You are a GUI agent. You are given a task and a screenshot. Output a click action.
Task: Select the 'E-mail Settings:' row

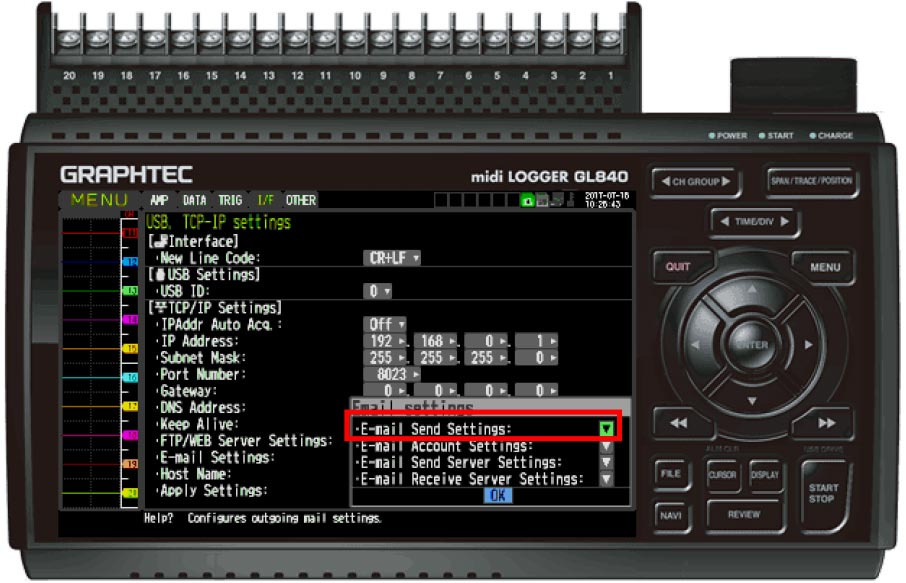click(x=216, y=458)
